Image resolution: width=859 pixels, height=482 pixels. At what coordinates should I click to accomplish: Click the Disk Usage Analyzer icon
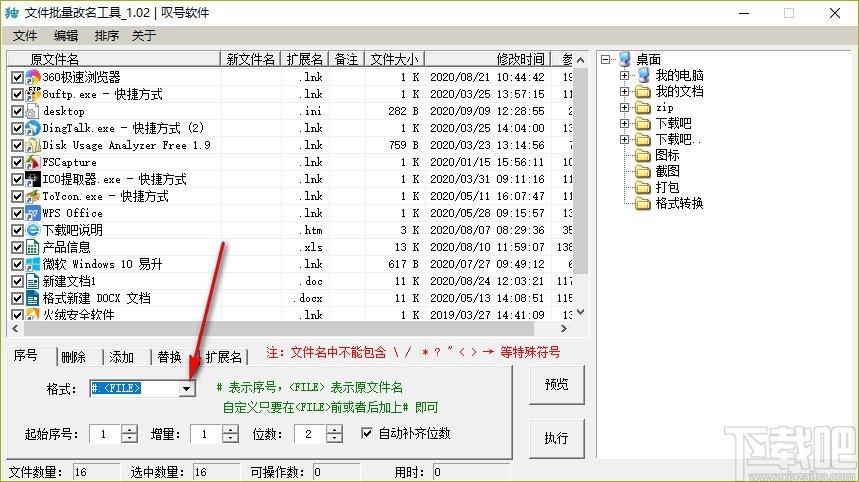click(33, 145)
